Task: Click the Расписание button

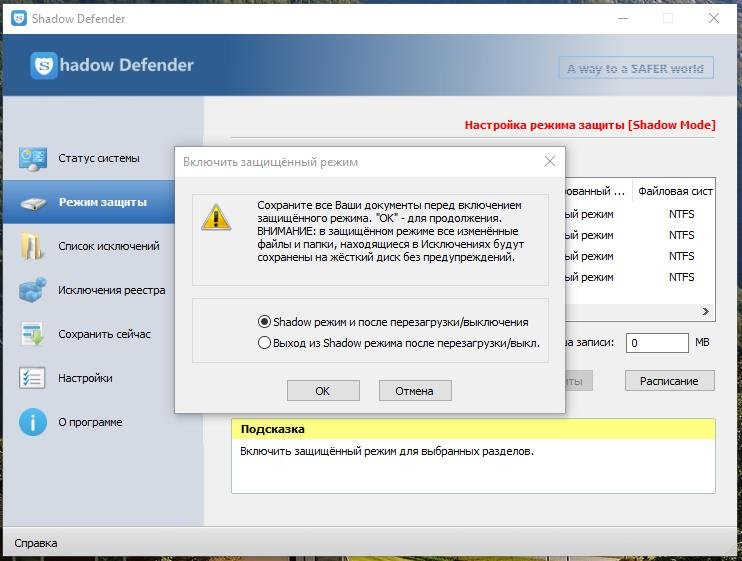Action: pyautogui.click(x=670, y=381)
